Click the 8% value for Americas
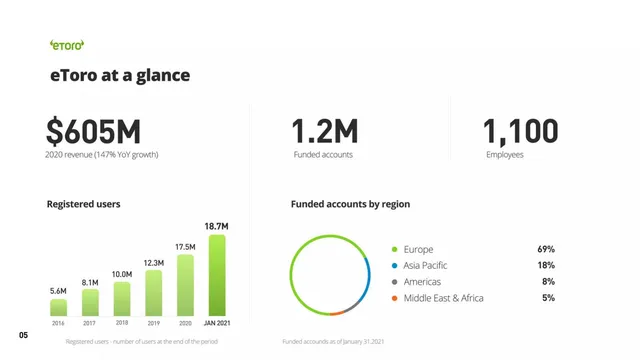 (549, 282)
